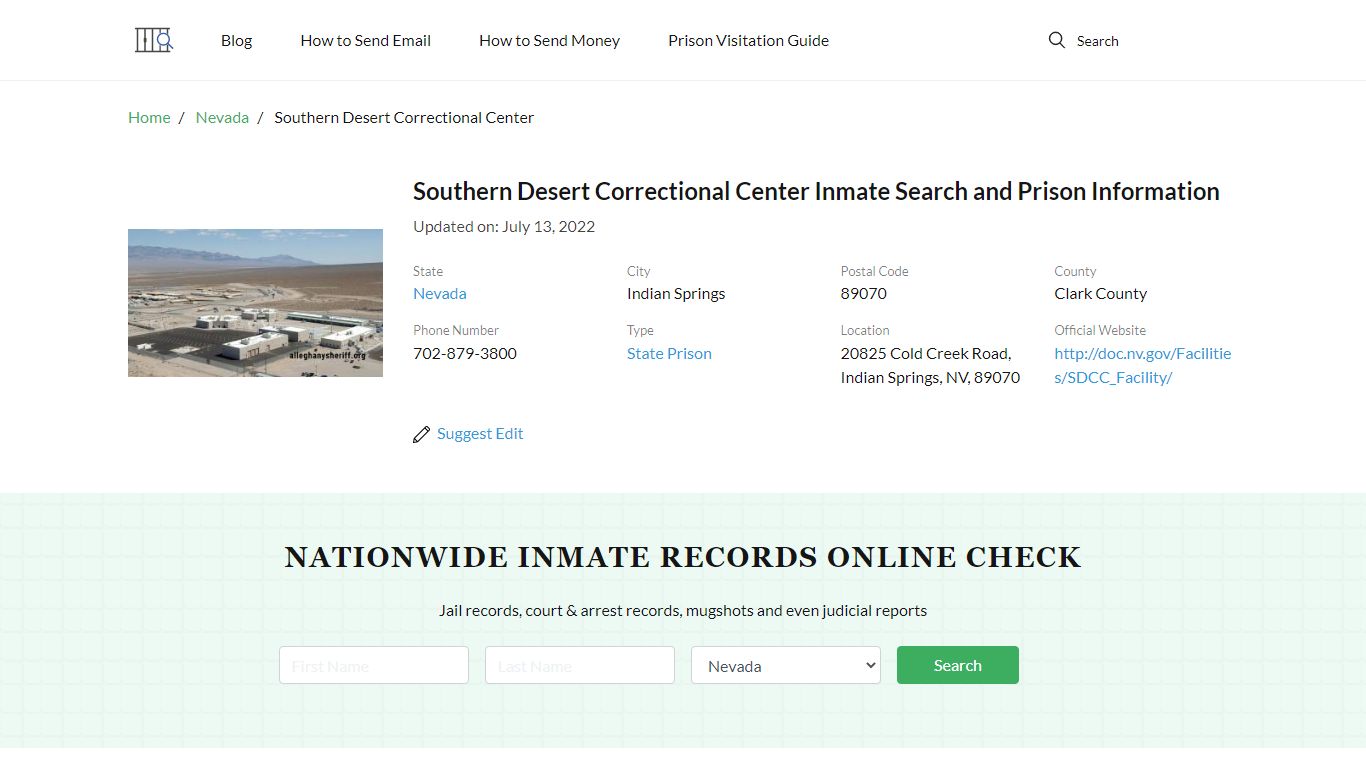Click Southern Desert Correctional Center breadcrumb text
The image size is (1366, 768).
pos(404,117)
